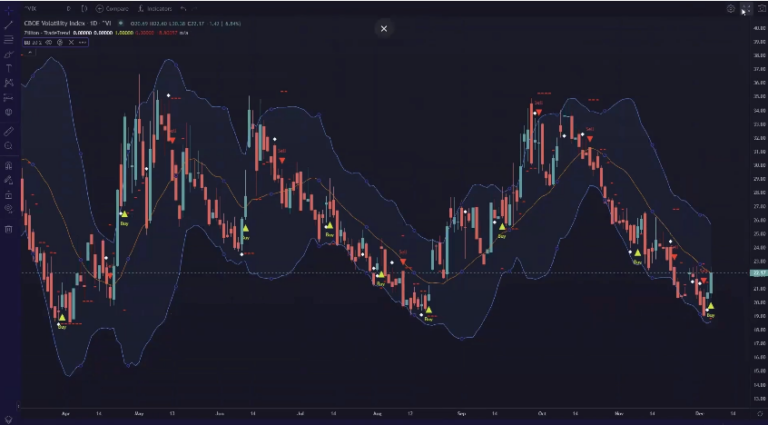The width and height of the screenshot is (768, 425).
Task: Close the overlay with X button
Action: (x=383, y=29)
